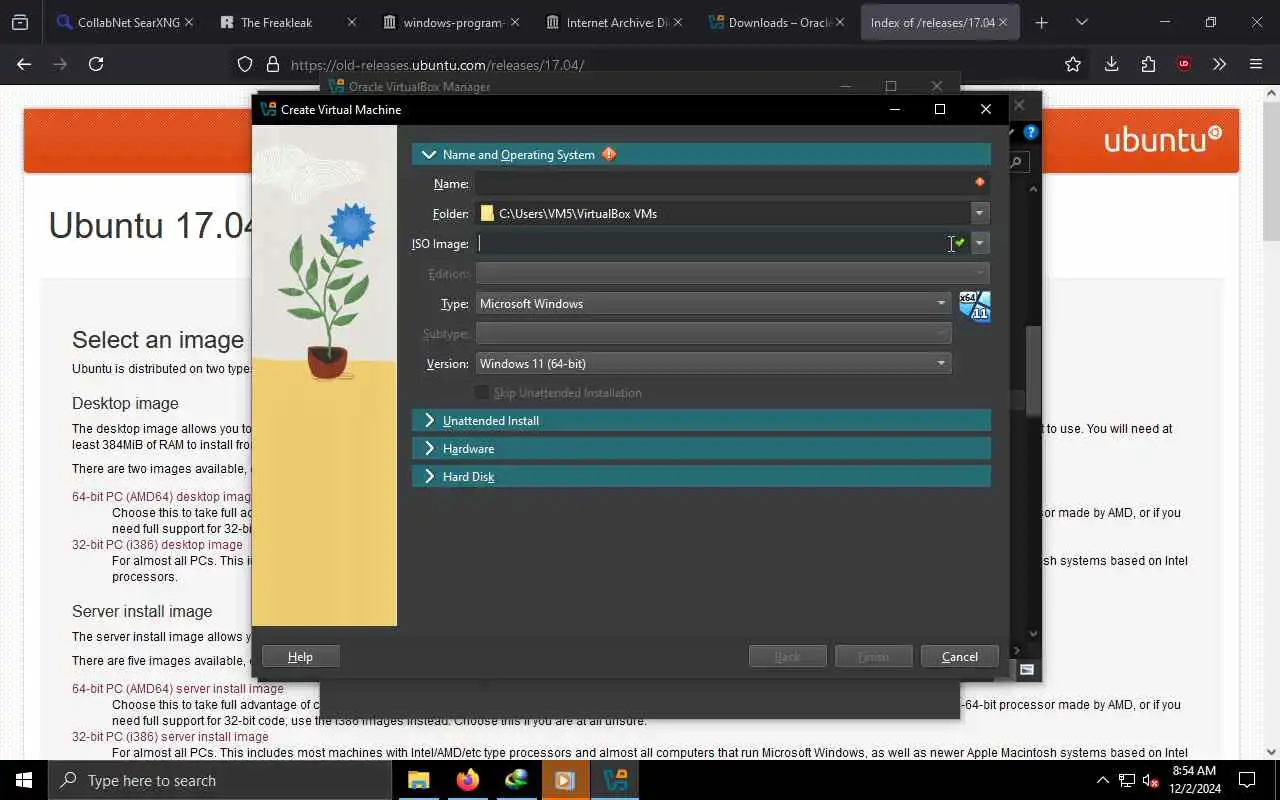1280x800 pixels.
Task: Click the ubuntu logo in the page banner
Action: point(1163,138)
